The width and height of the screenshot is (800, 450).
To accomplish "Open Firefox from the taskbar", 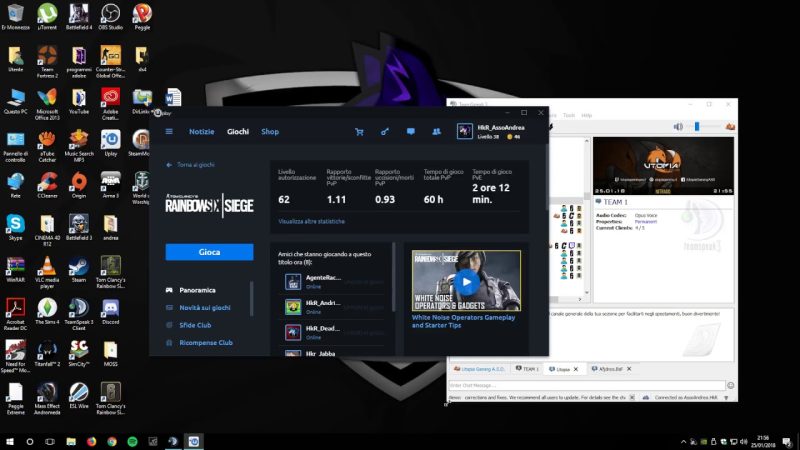I will pos(91,441).
